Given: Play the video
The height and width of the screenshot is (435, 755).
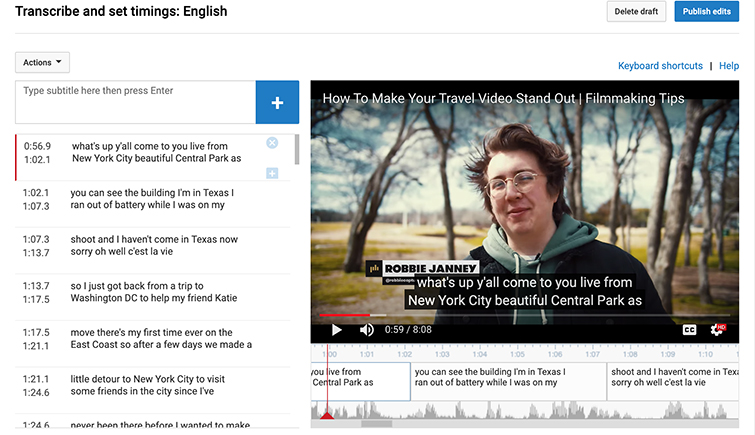Looking at the screenshot, I should 337,330.
